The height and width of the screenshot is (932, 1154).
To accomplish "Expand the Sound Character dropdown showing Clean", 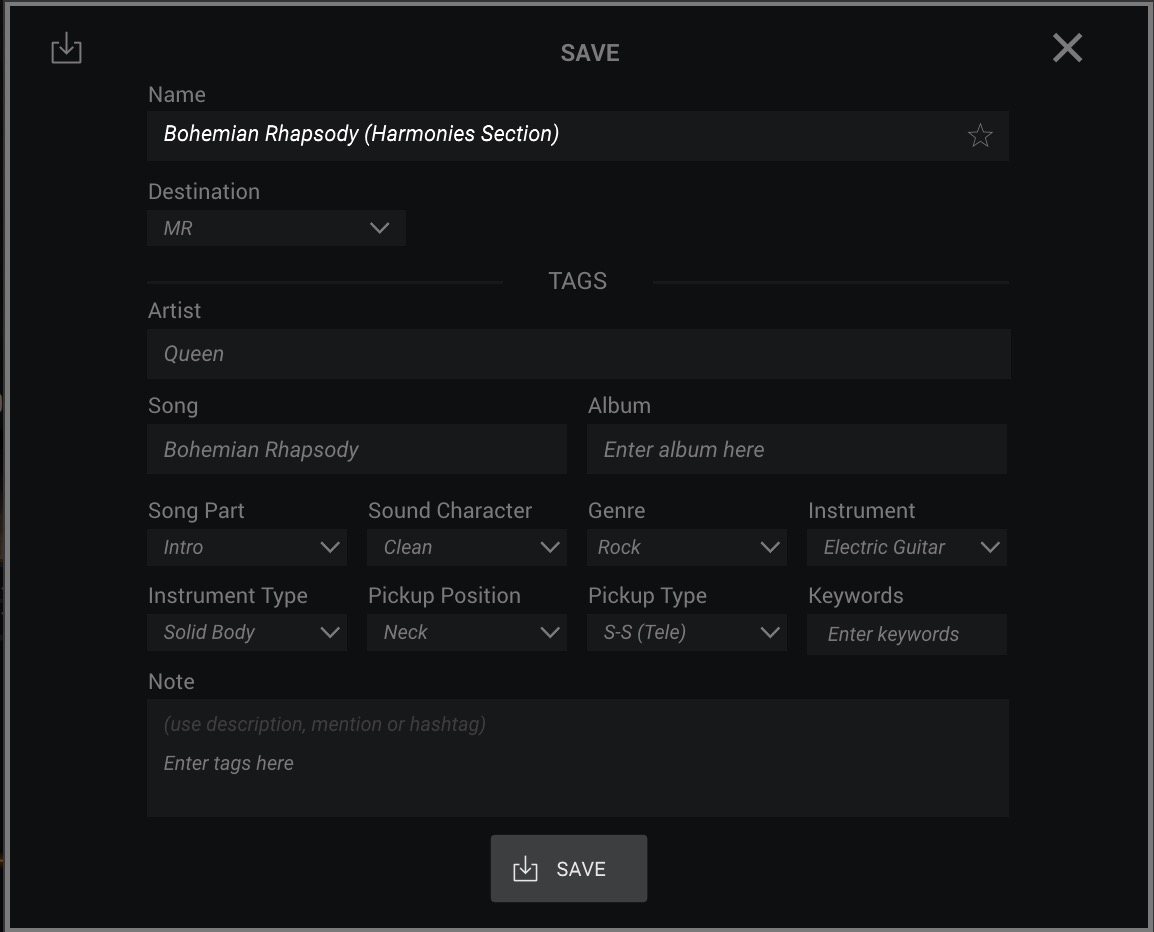I will [467, 547].
